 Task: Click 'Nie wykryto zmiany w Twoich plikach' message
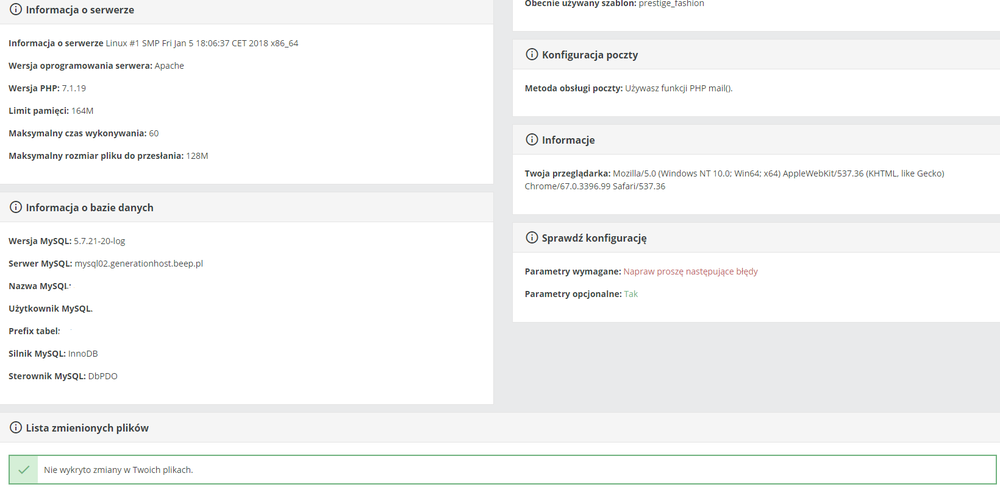(119, 470)
